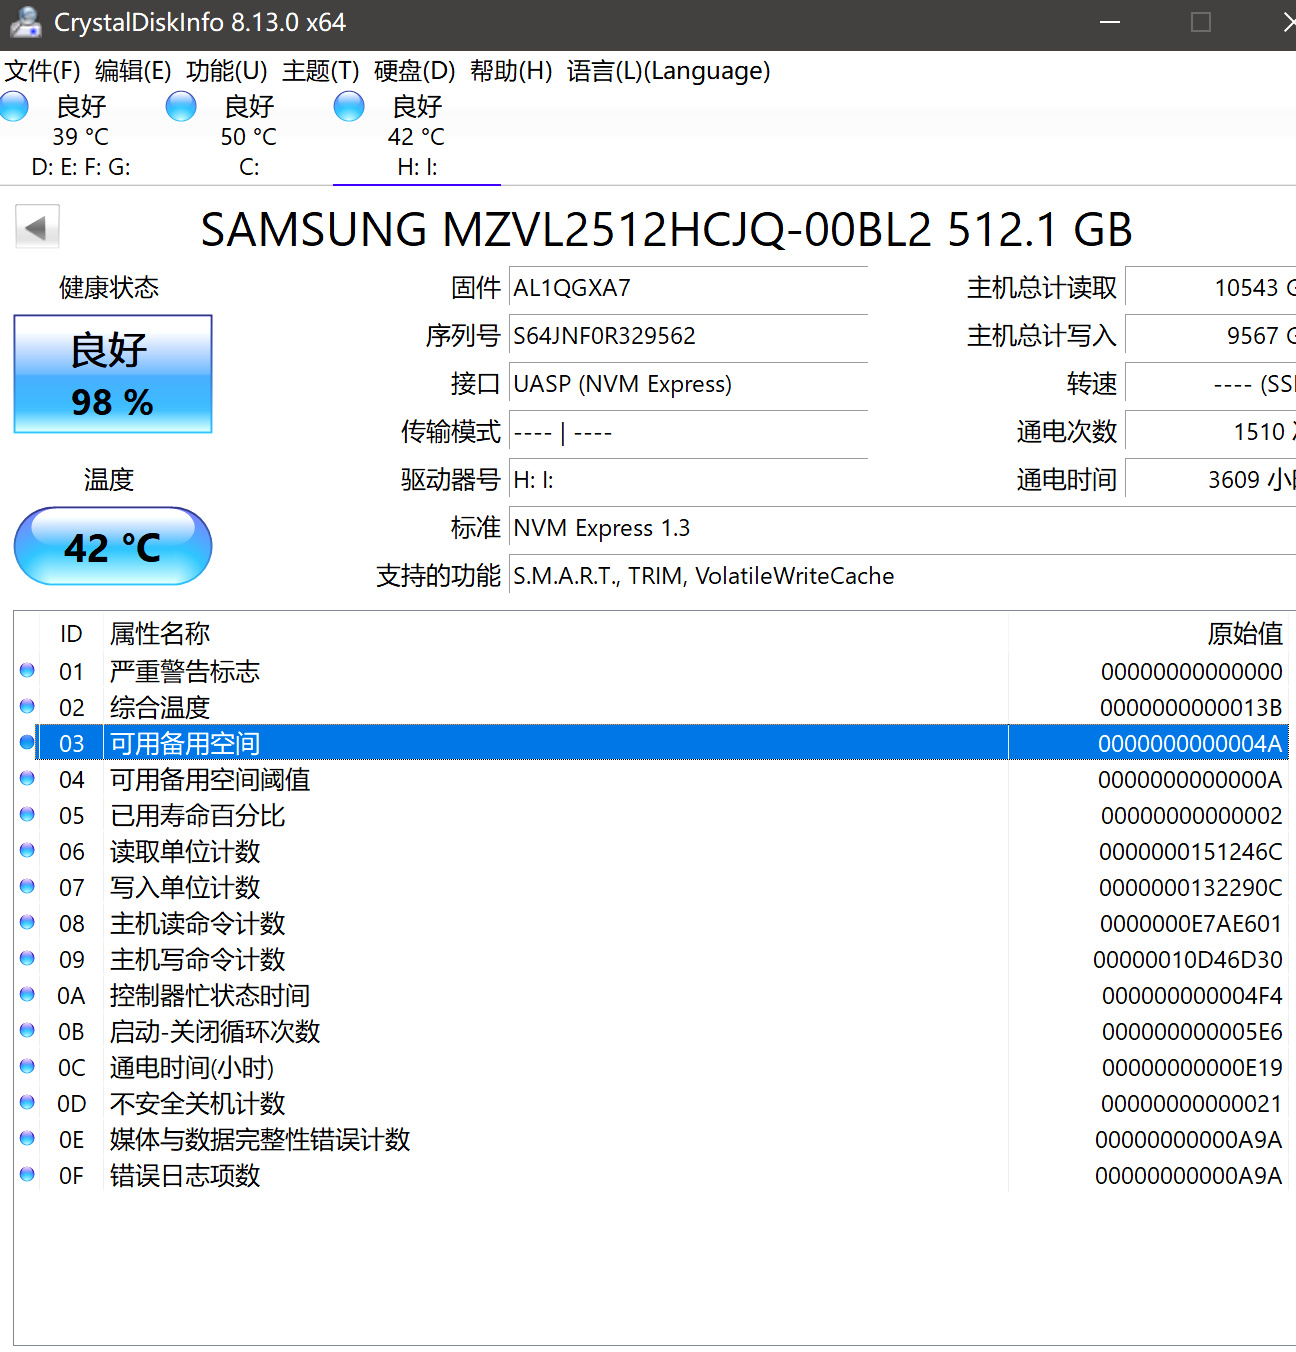This screenshot has height=1352, width=1296.
Task: Click status orb for disk D: E: F: G:
Action: [14, 106]
